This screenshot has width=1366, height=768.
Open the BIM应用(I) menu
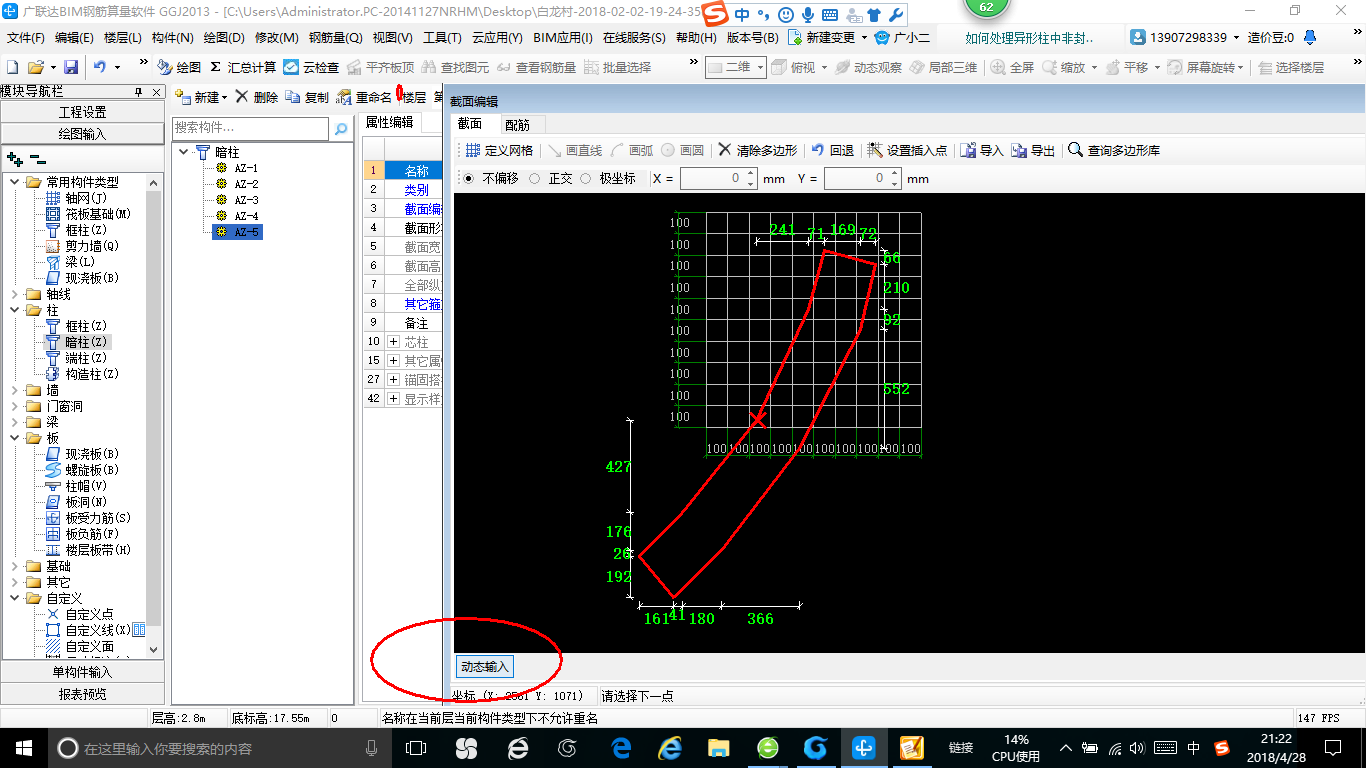tap(563, 38)
